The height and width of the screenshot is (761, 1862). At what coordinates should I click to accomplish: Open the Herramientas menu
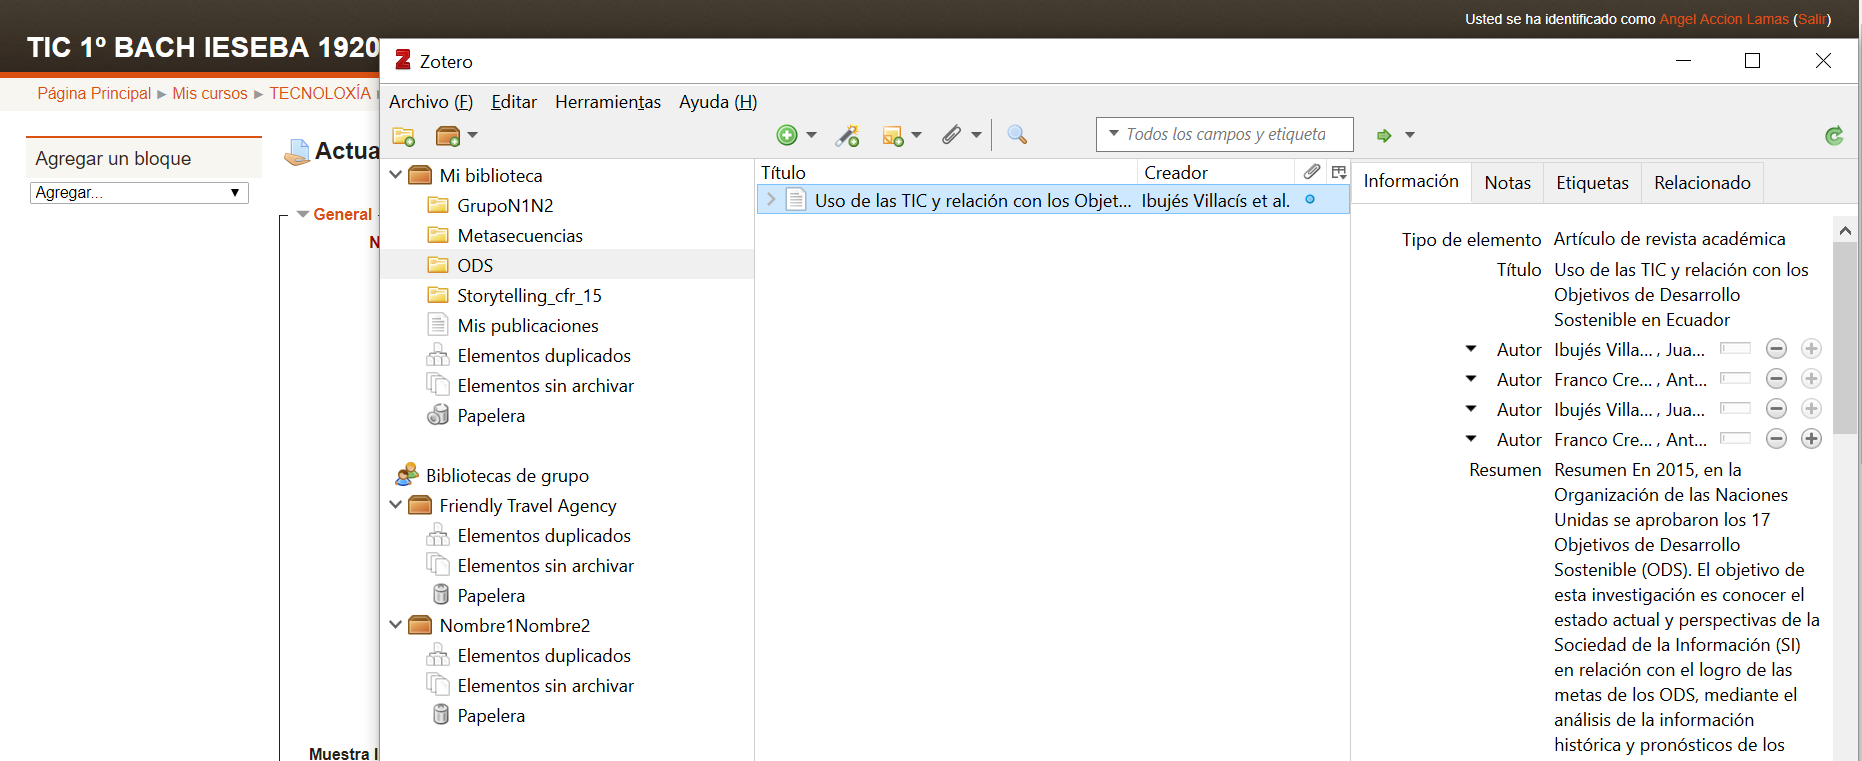(607, 102)
